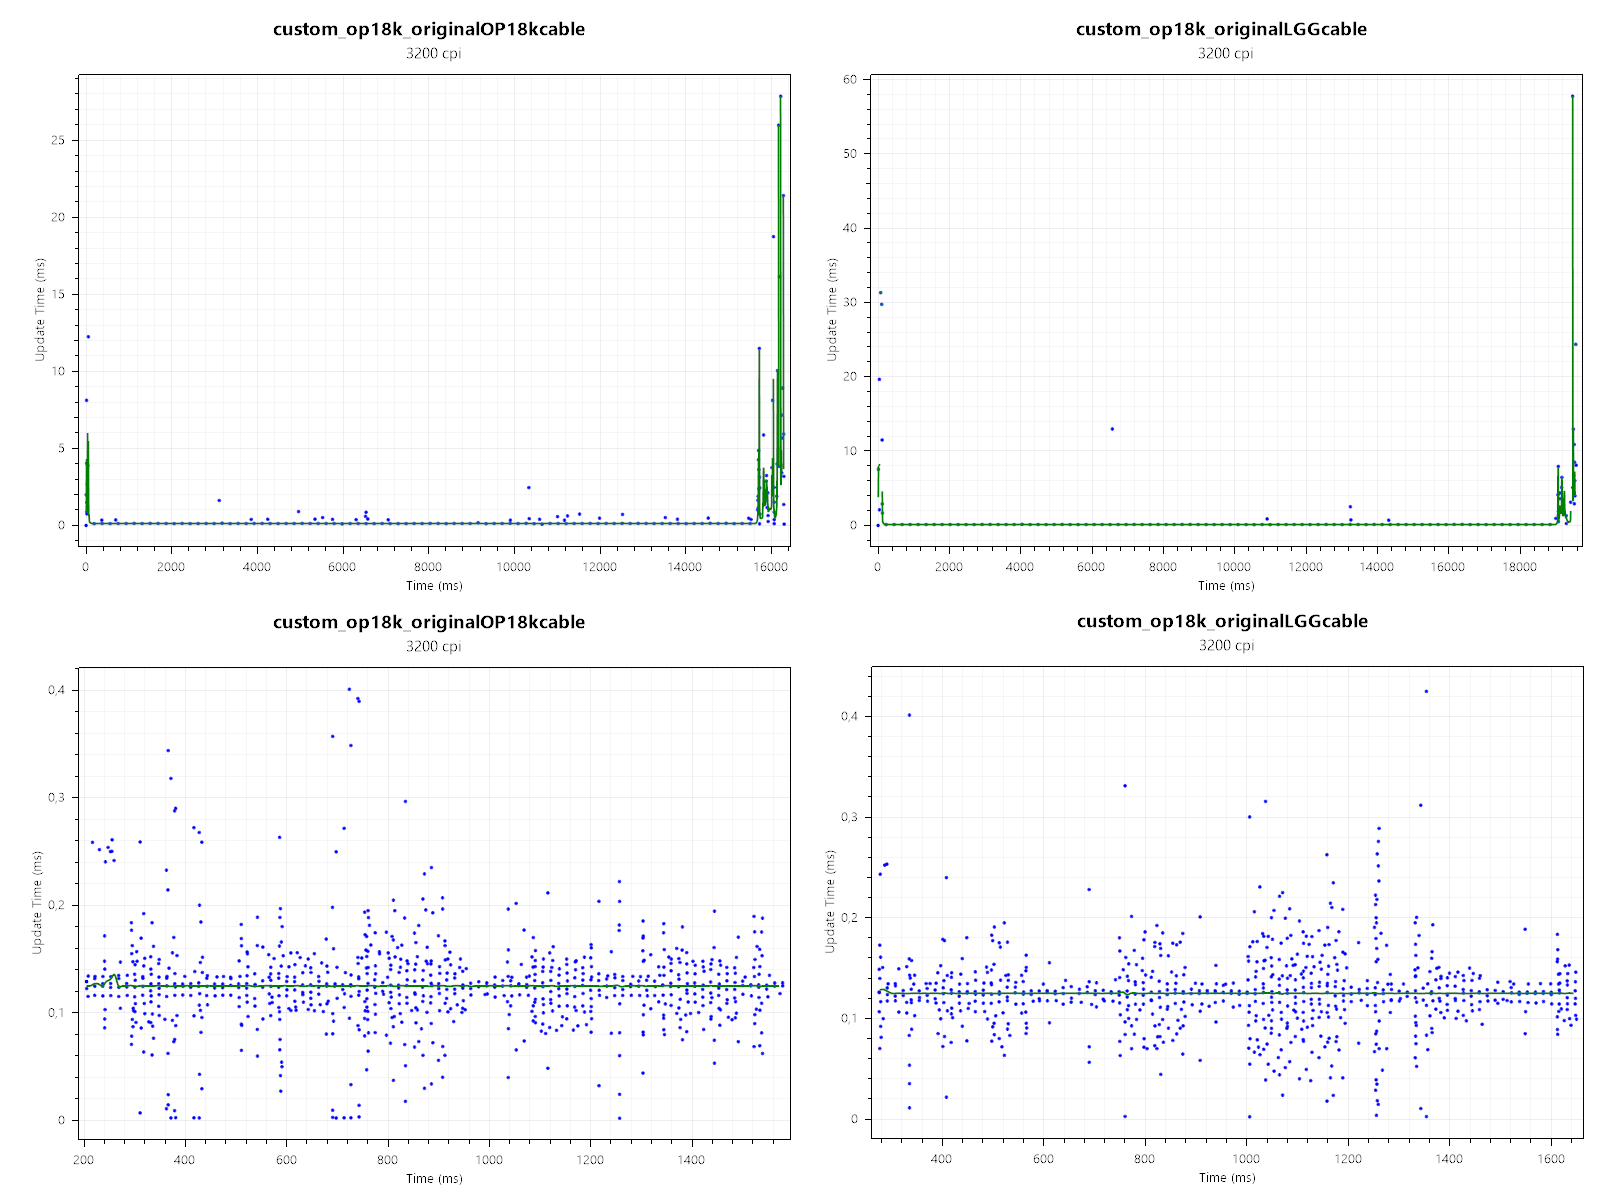1600x1200 pixels.
Task: Click Update Time (ms) axis label of top-right chart
Action: point(832,309)
